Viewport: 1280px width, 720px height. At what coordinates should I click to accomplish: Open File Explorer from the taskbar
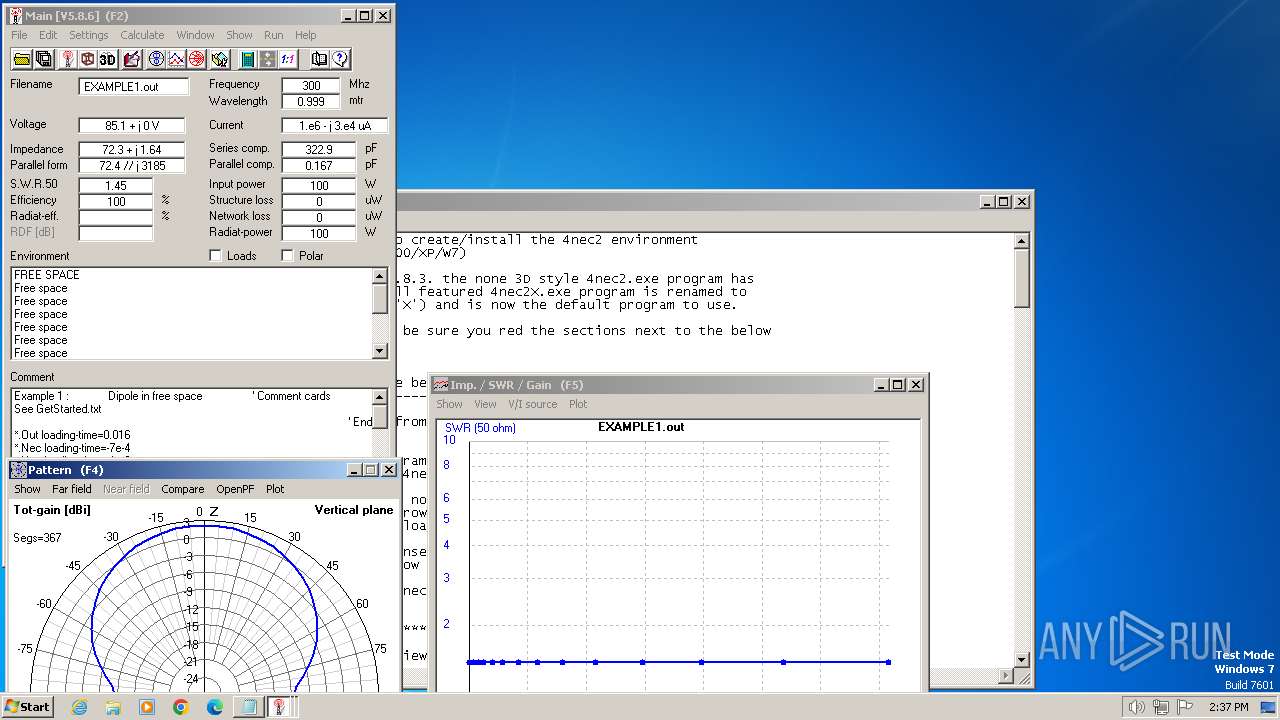coord(113,707)
